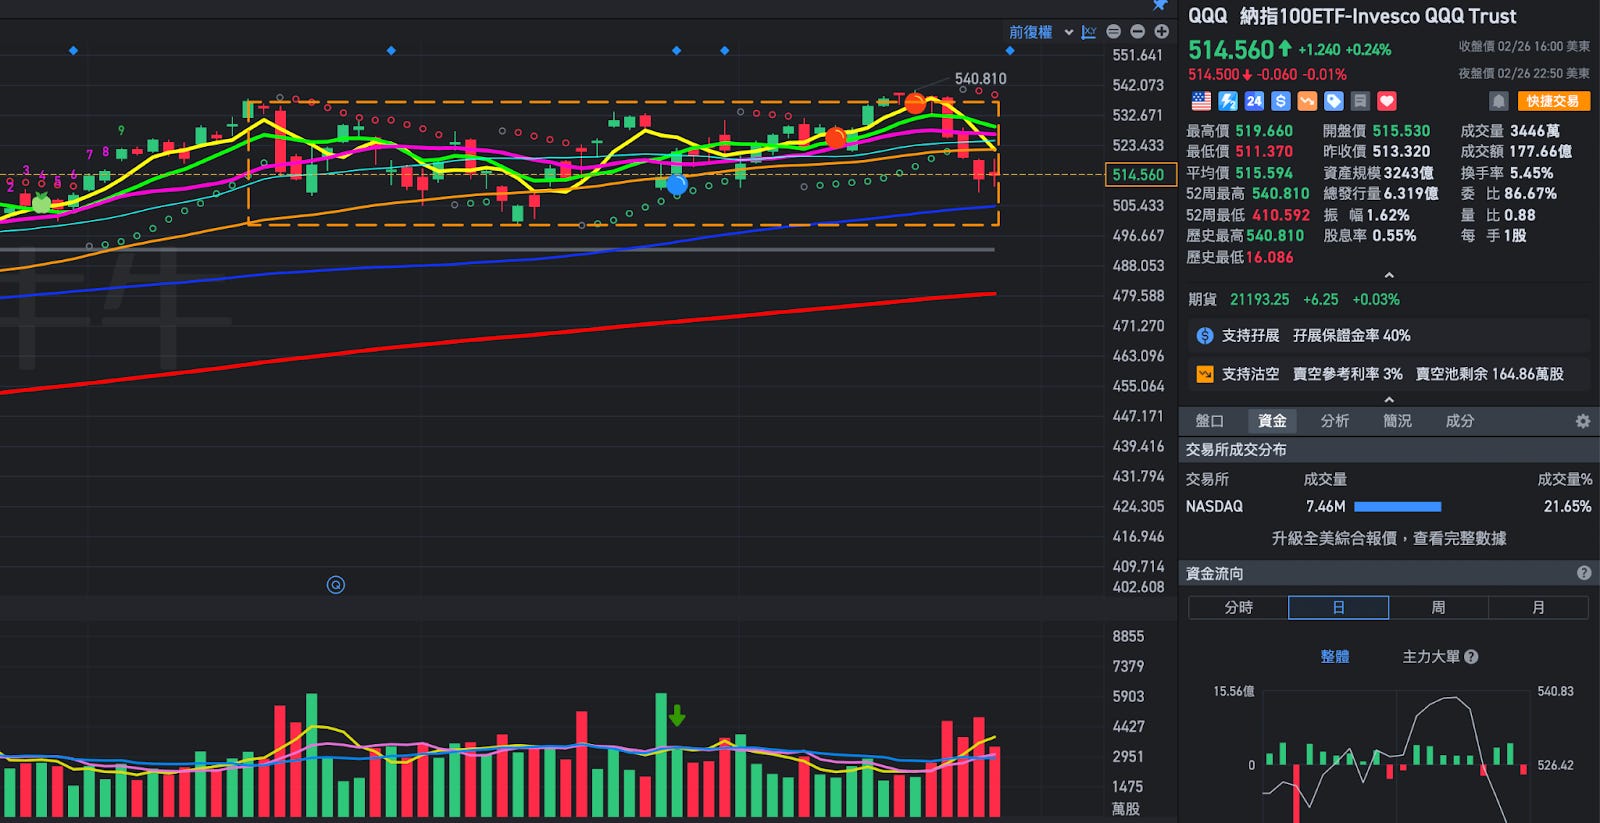The image size is (1600, 823).
Task: Click the 540.810 high annotation on the chart
Action: pyautogui.click(x=980, y=78)
